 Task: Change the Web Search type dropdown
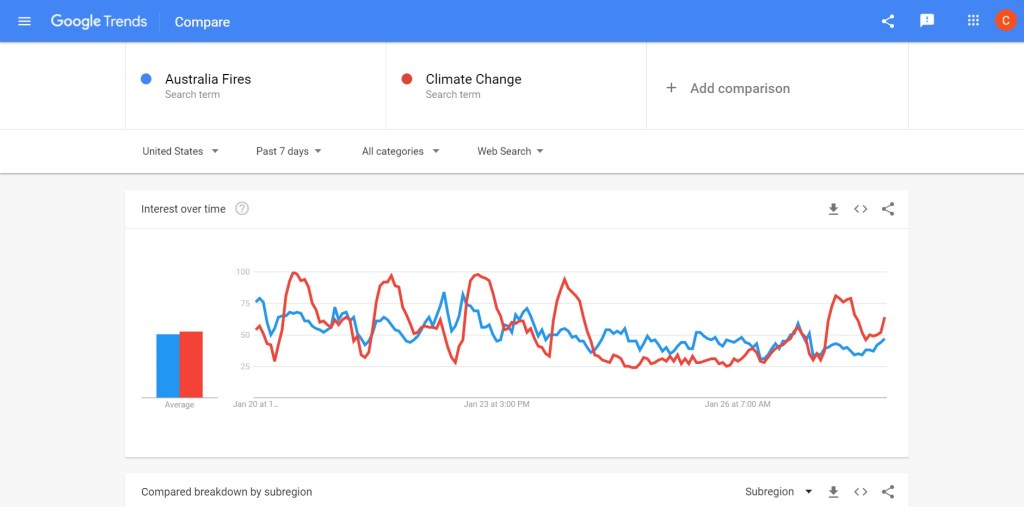[x=510, y=151]
